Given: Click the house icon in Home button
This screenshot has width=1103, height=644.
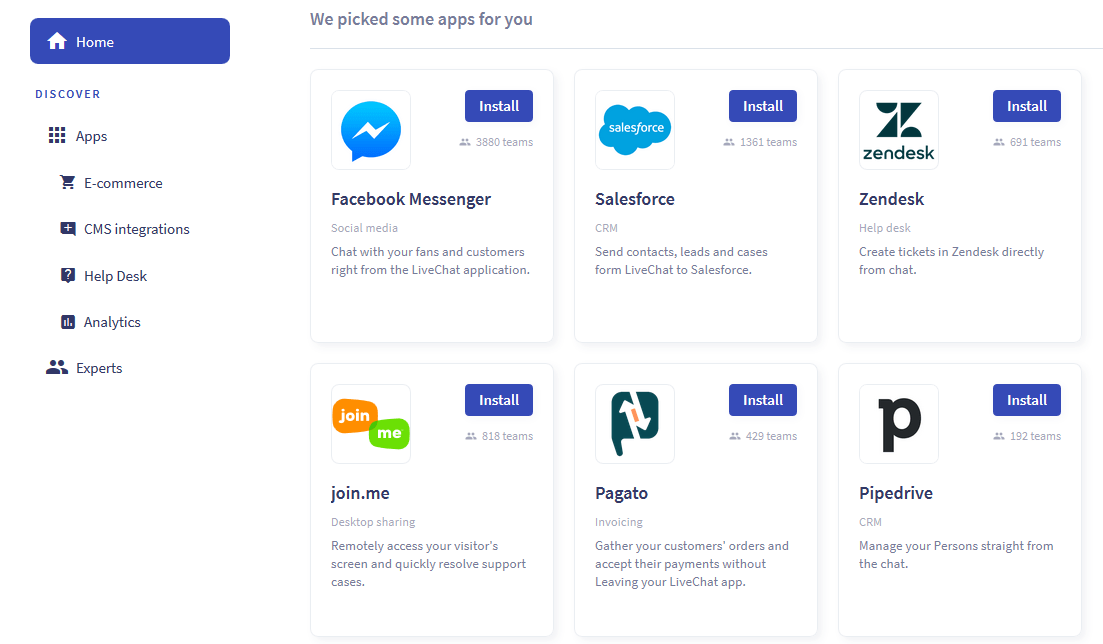Looking at the screenshot, I should tap(57, 42).
